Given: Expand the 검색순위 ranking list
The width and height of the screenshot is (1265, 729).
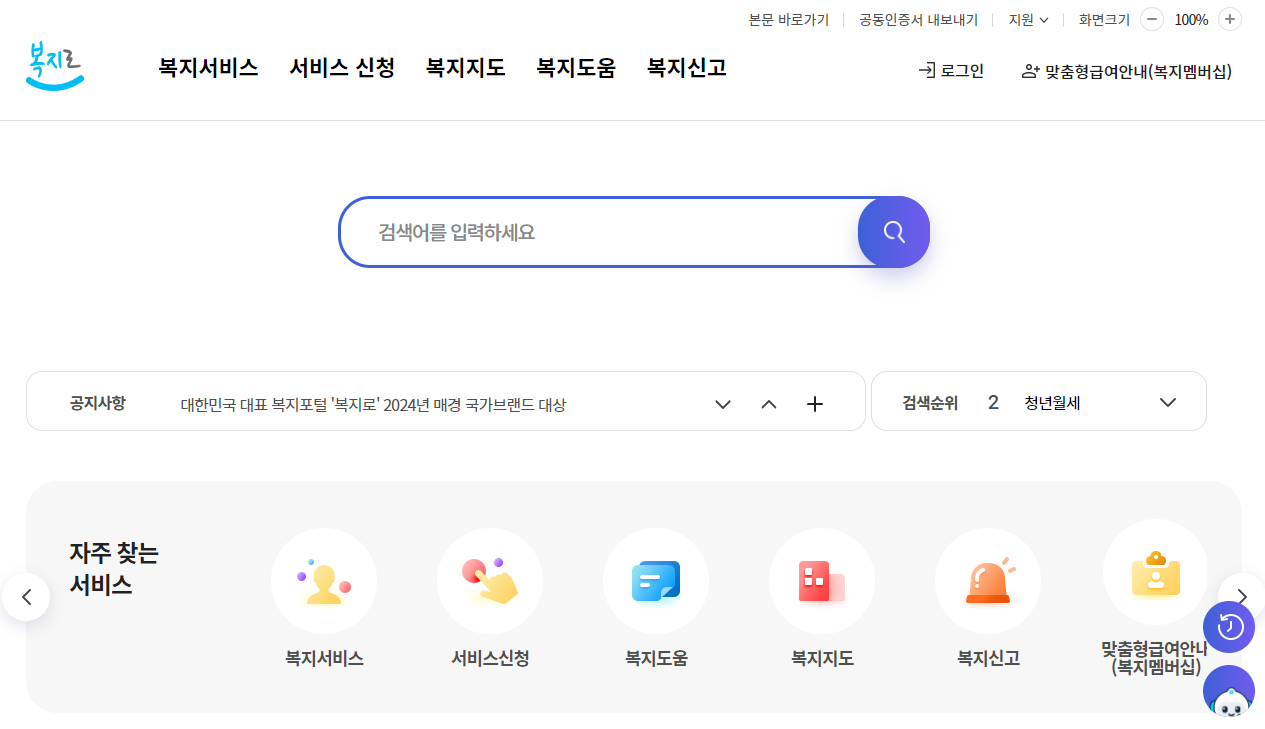Looking at the screenshot, I should click(1167, 402).
